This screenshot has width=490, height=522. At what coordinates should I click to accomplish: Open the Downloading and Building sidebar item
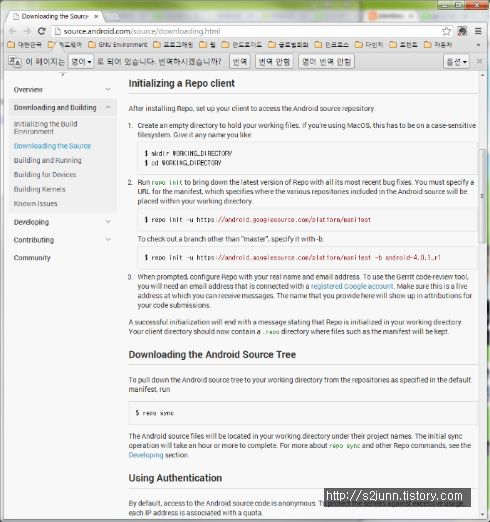coord(55,107)
